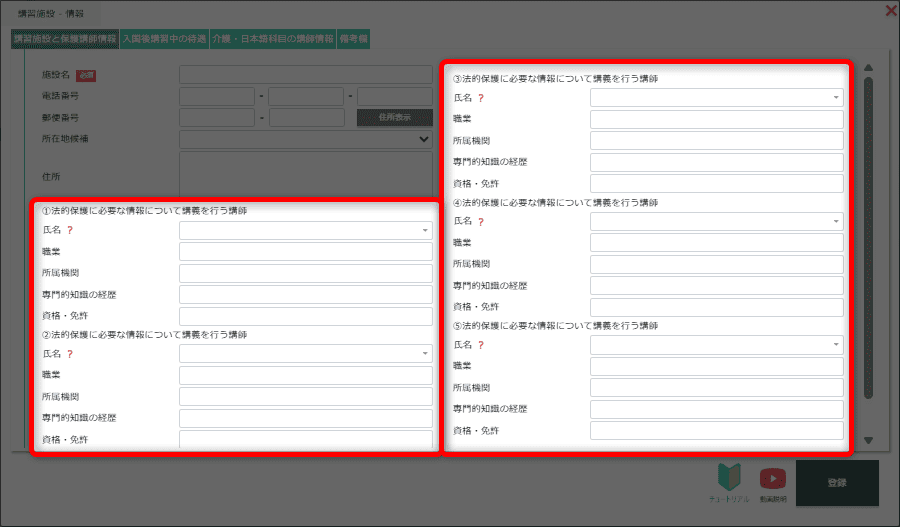Show help for instructor ④ 氏名 question mark
Image resolution: width=900 pixels, height=527 pixels.
(x=481, y=222)
